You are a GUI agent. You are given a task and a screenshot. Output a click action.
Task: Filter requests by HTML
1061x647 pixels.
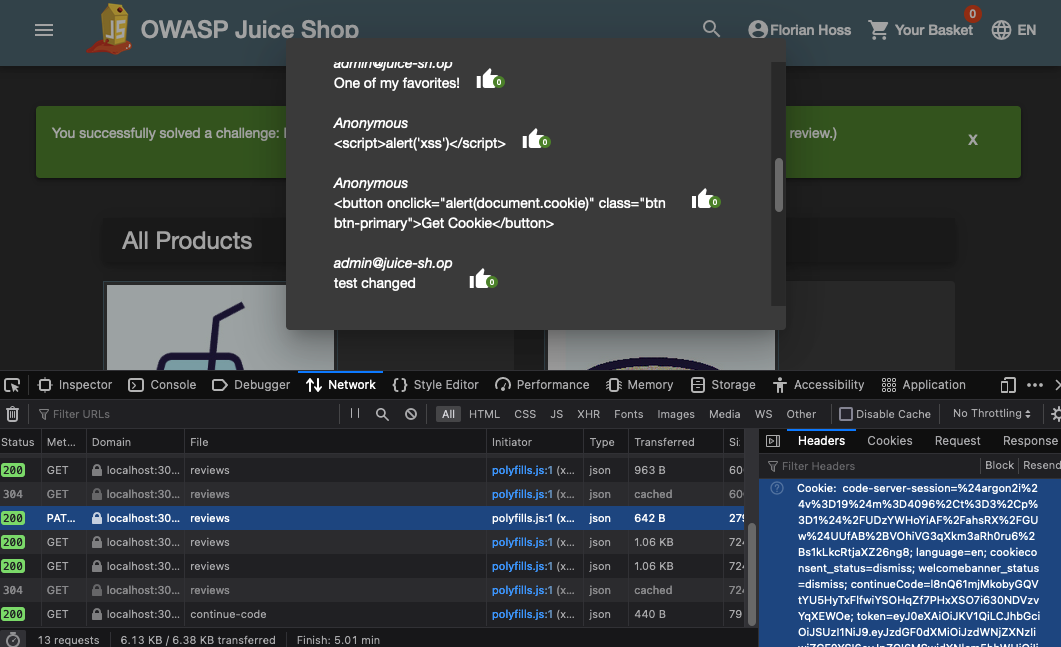(484, 414)
